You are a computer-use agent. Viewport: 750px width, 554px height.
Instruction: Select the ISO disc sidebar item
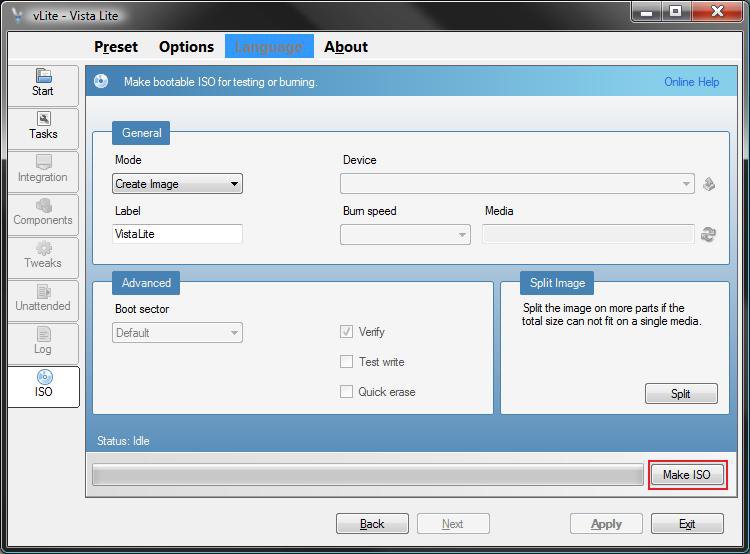point(43,387)
